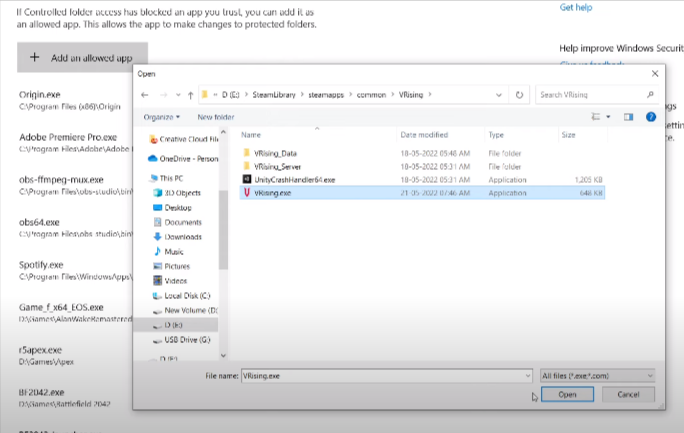The width and height of the screenshot is (684, 433).
Task: Expand the File name dropdown arrow
Action: click(x=527, y=375)
